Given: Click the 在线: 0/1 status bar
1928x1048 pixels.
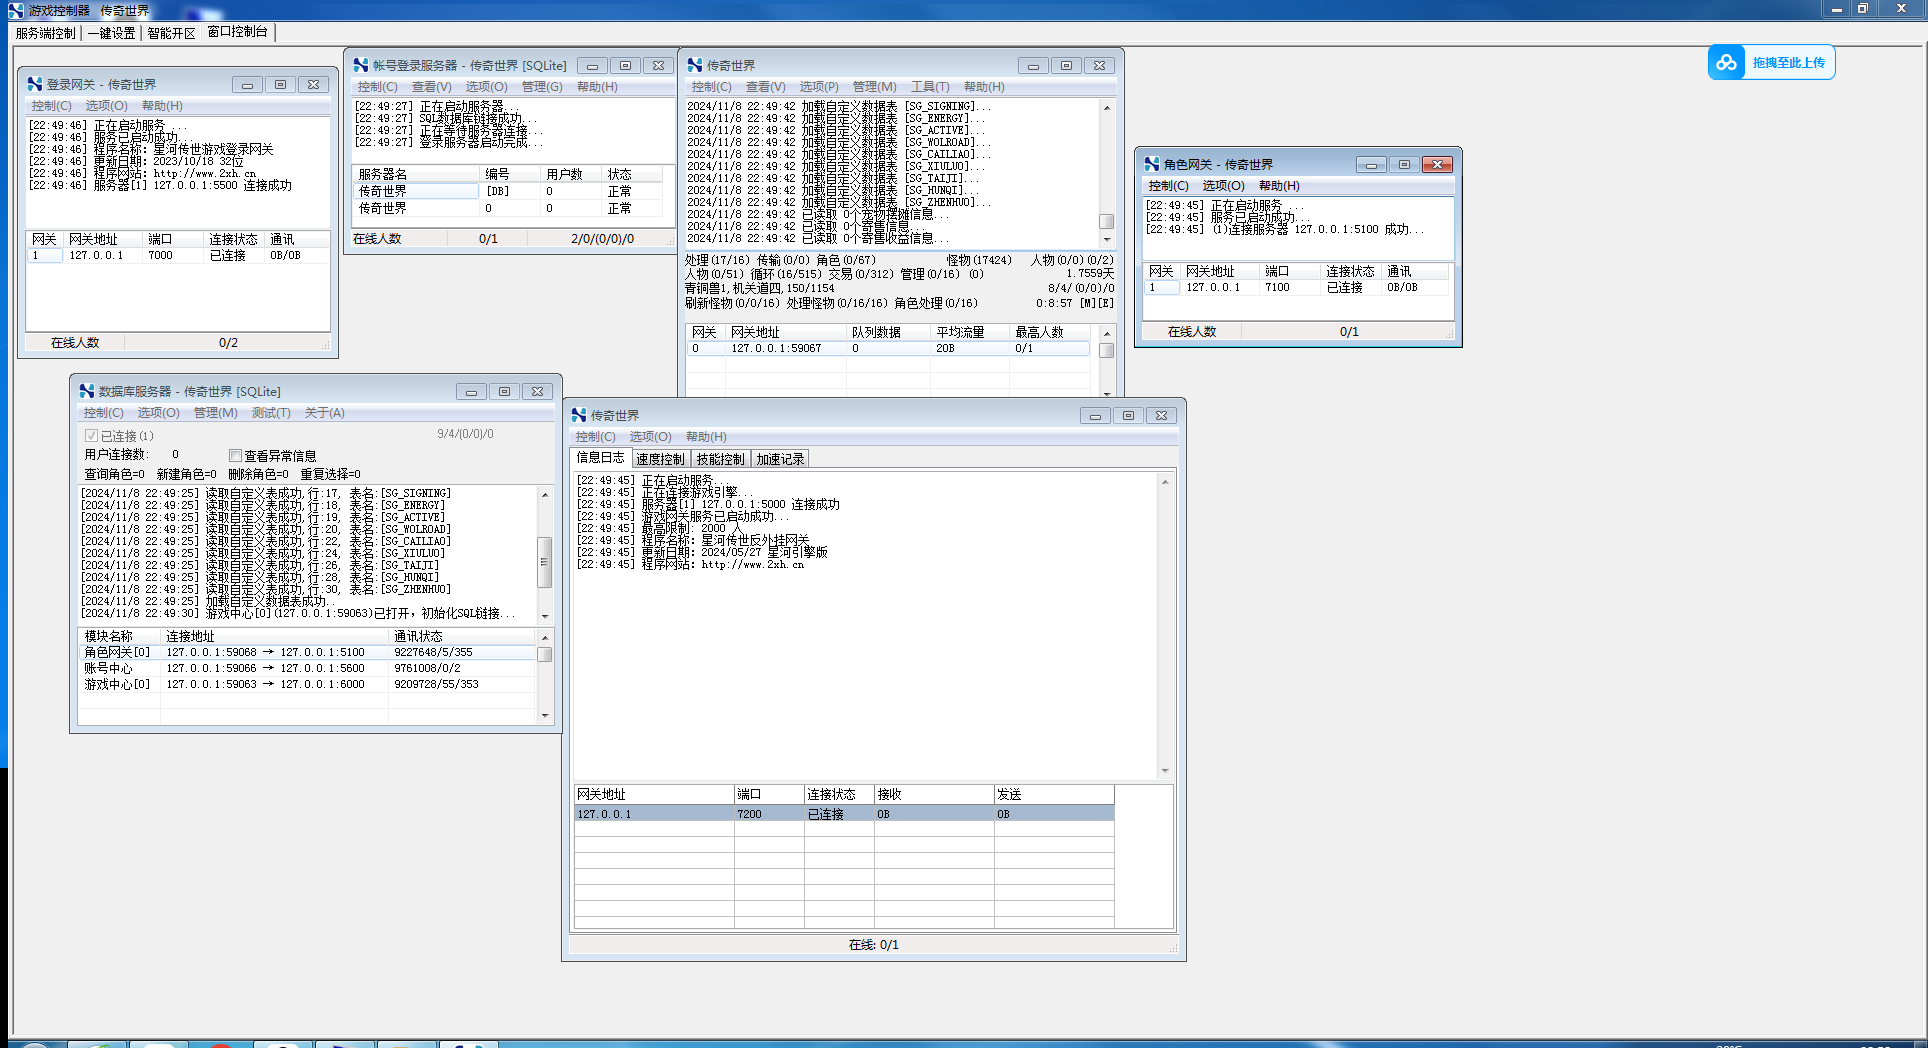Looking at the screenshot, I should (873, 944).
